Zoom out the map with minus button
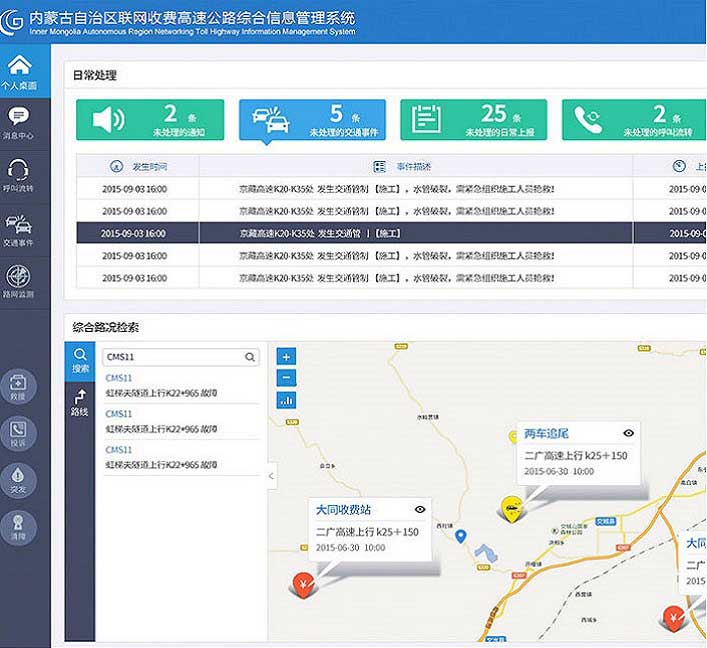 (286, 378)
